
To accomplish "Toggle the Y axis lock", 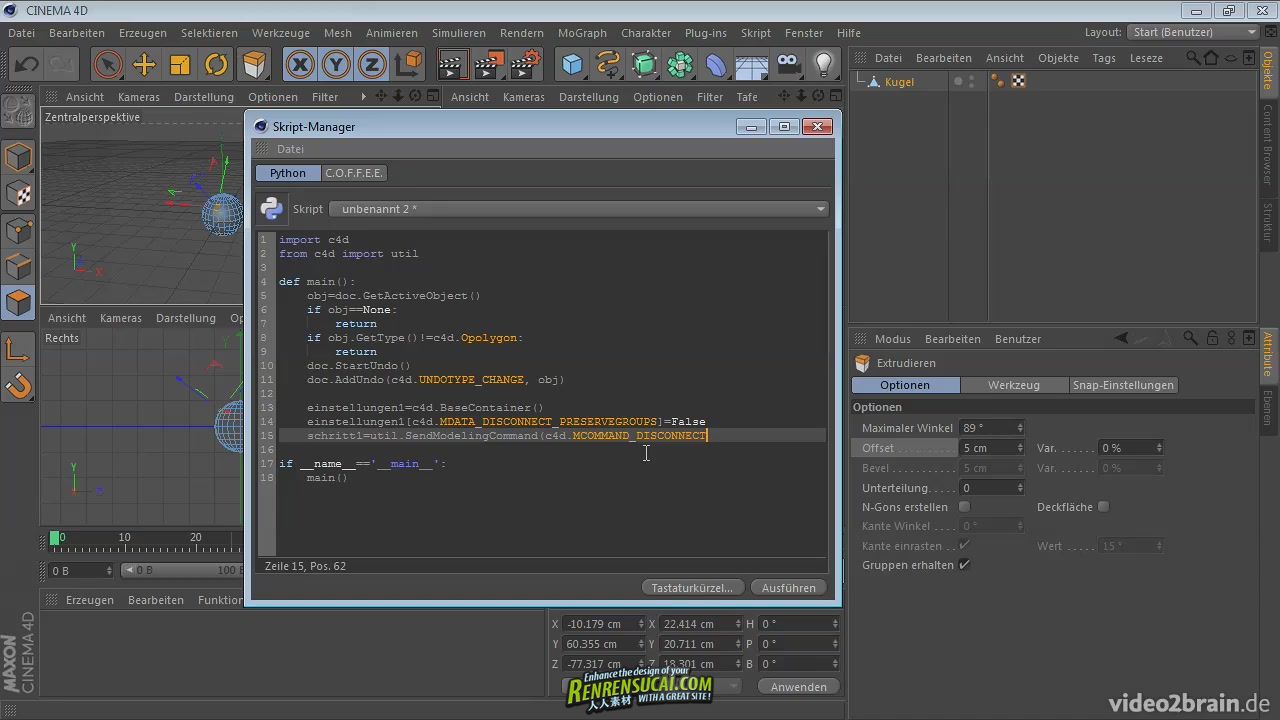I will (x=336, y=65).
